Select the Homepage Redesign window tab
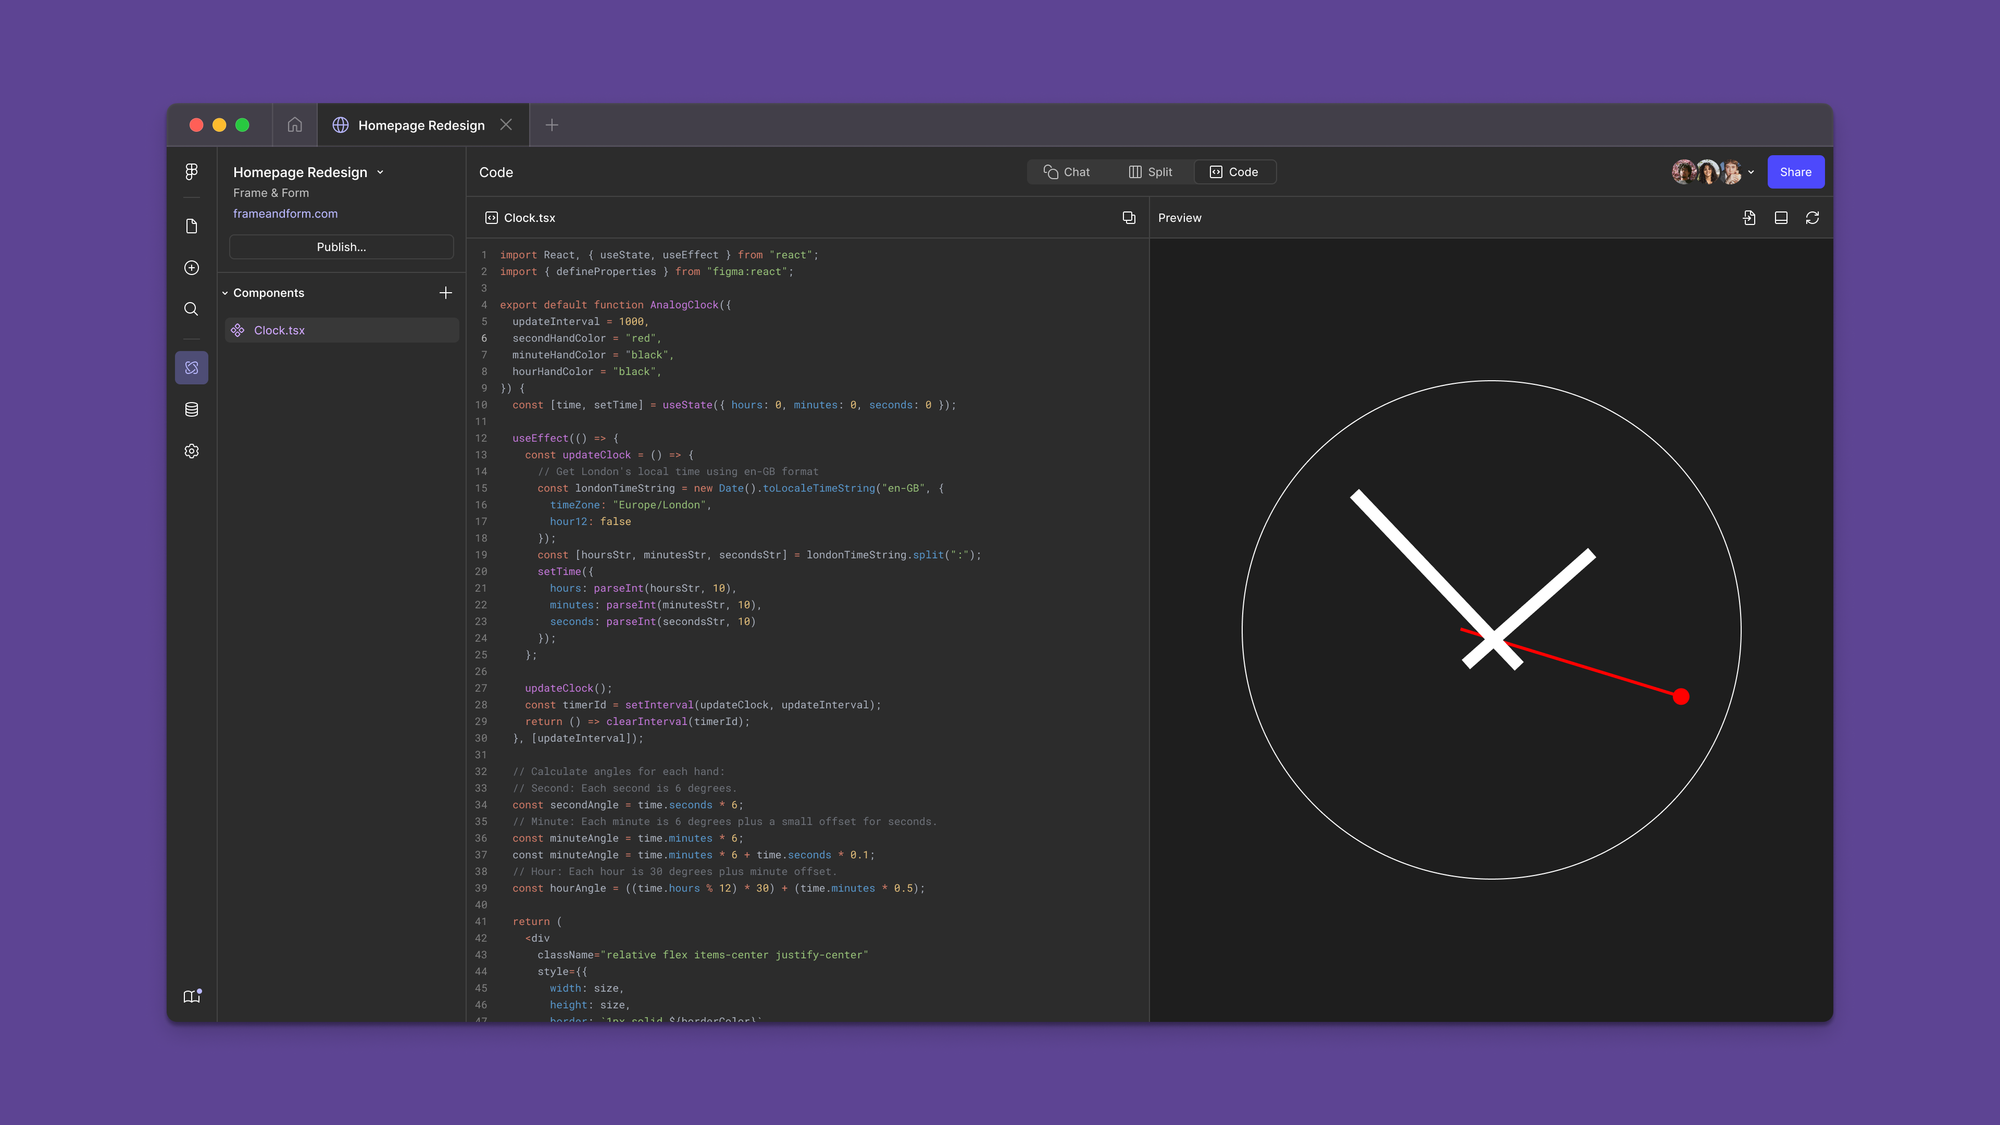This screenshot has width=2000, height=1125. click(421, 125)
